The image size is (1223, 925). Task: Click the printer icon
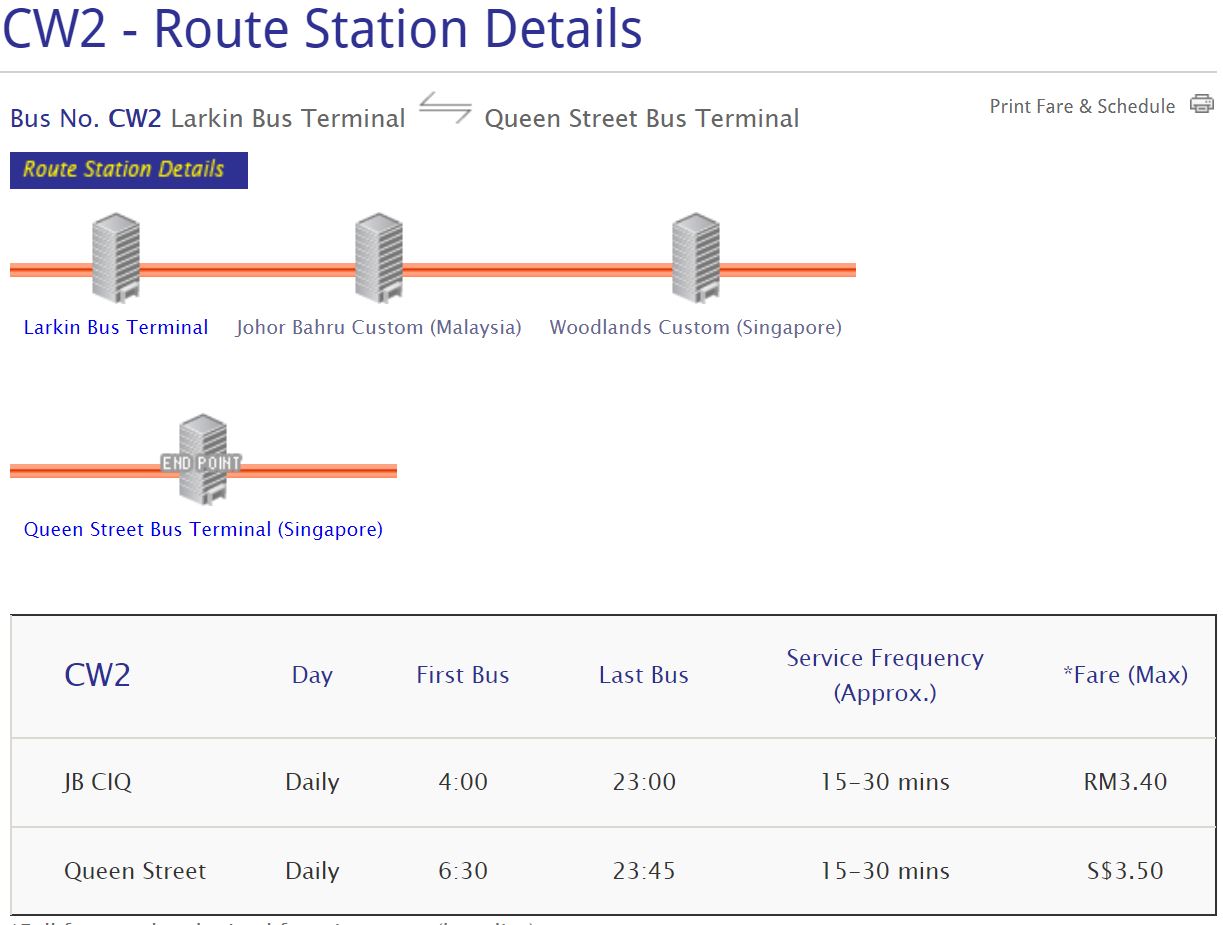(1201, 104)
